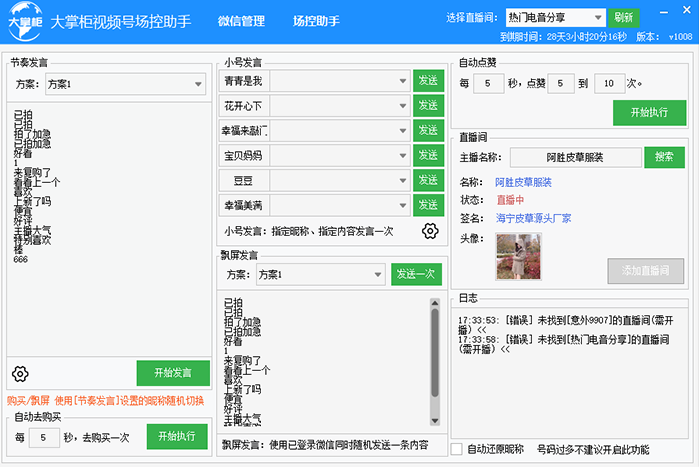Toggle the 自动还原昵称 checkbox
The height and width of the screenshot is (467, 699).
coord(457,449)
